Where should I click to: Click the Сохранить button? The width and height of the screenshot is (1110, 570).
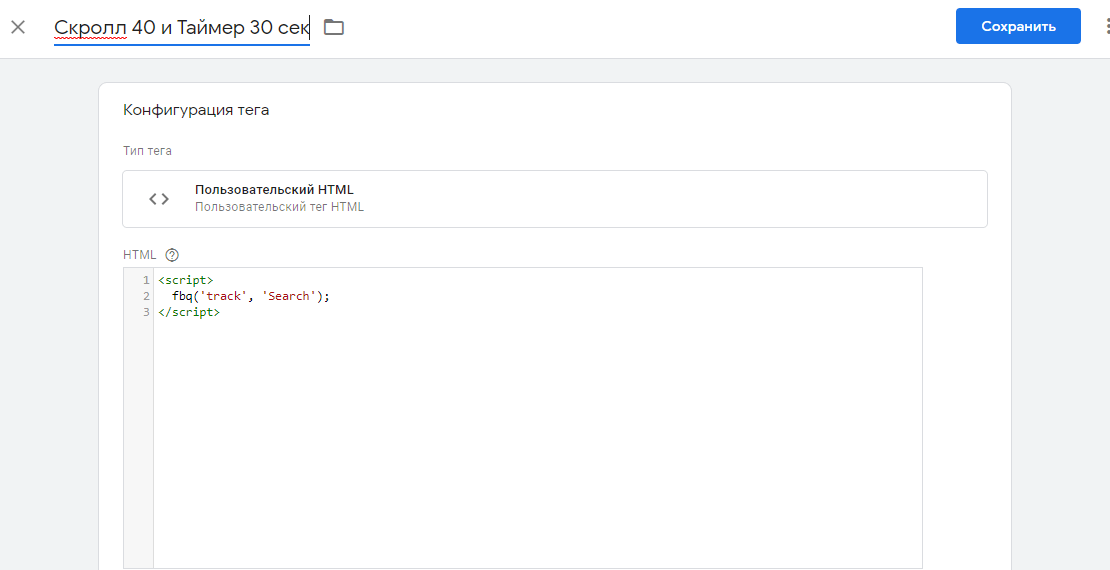tap(1018, 26)
